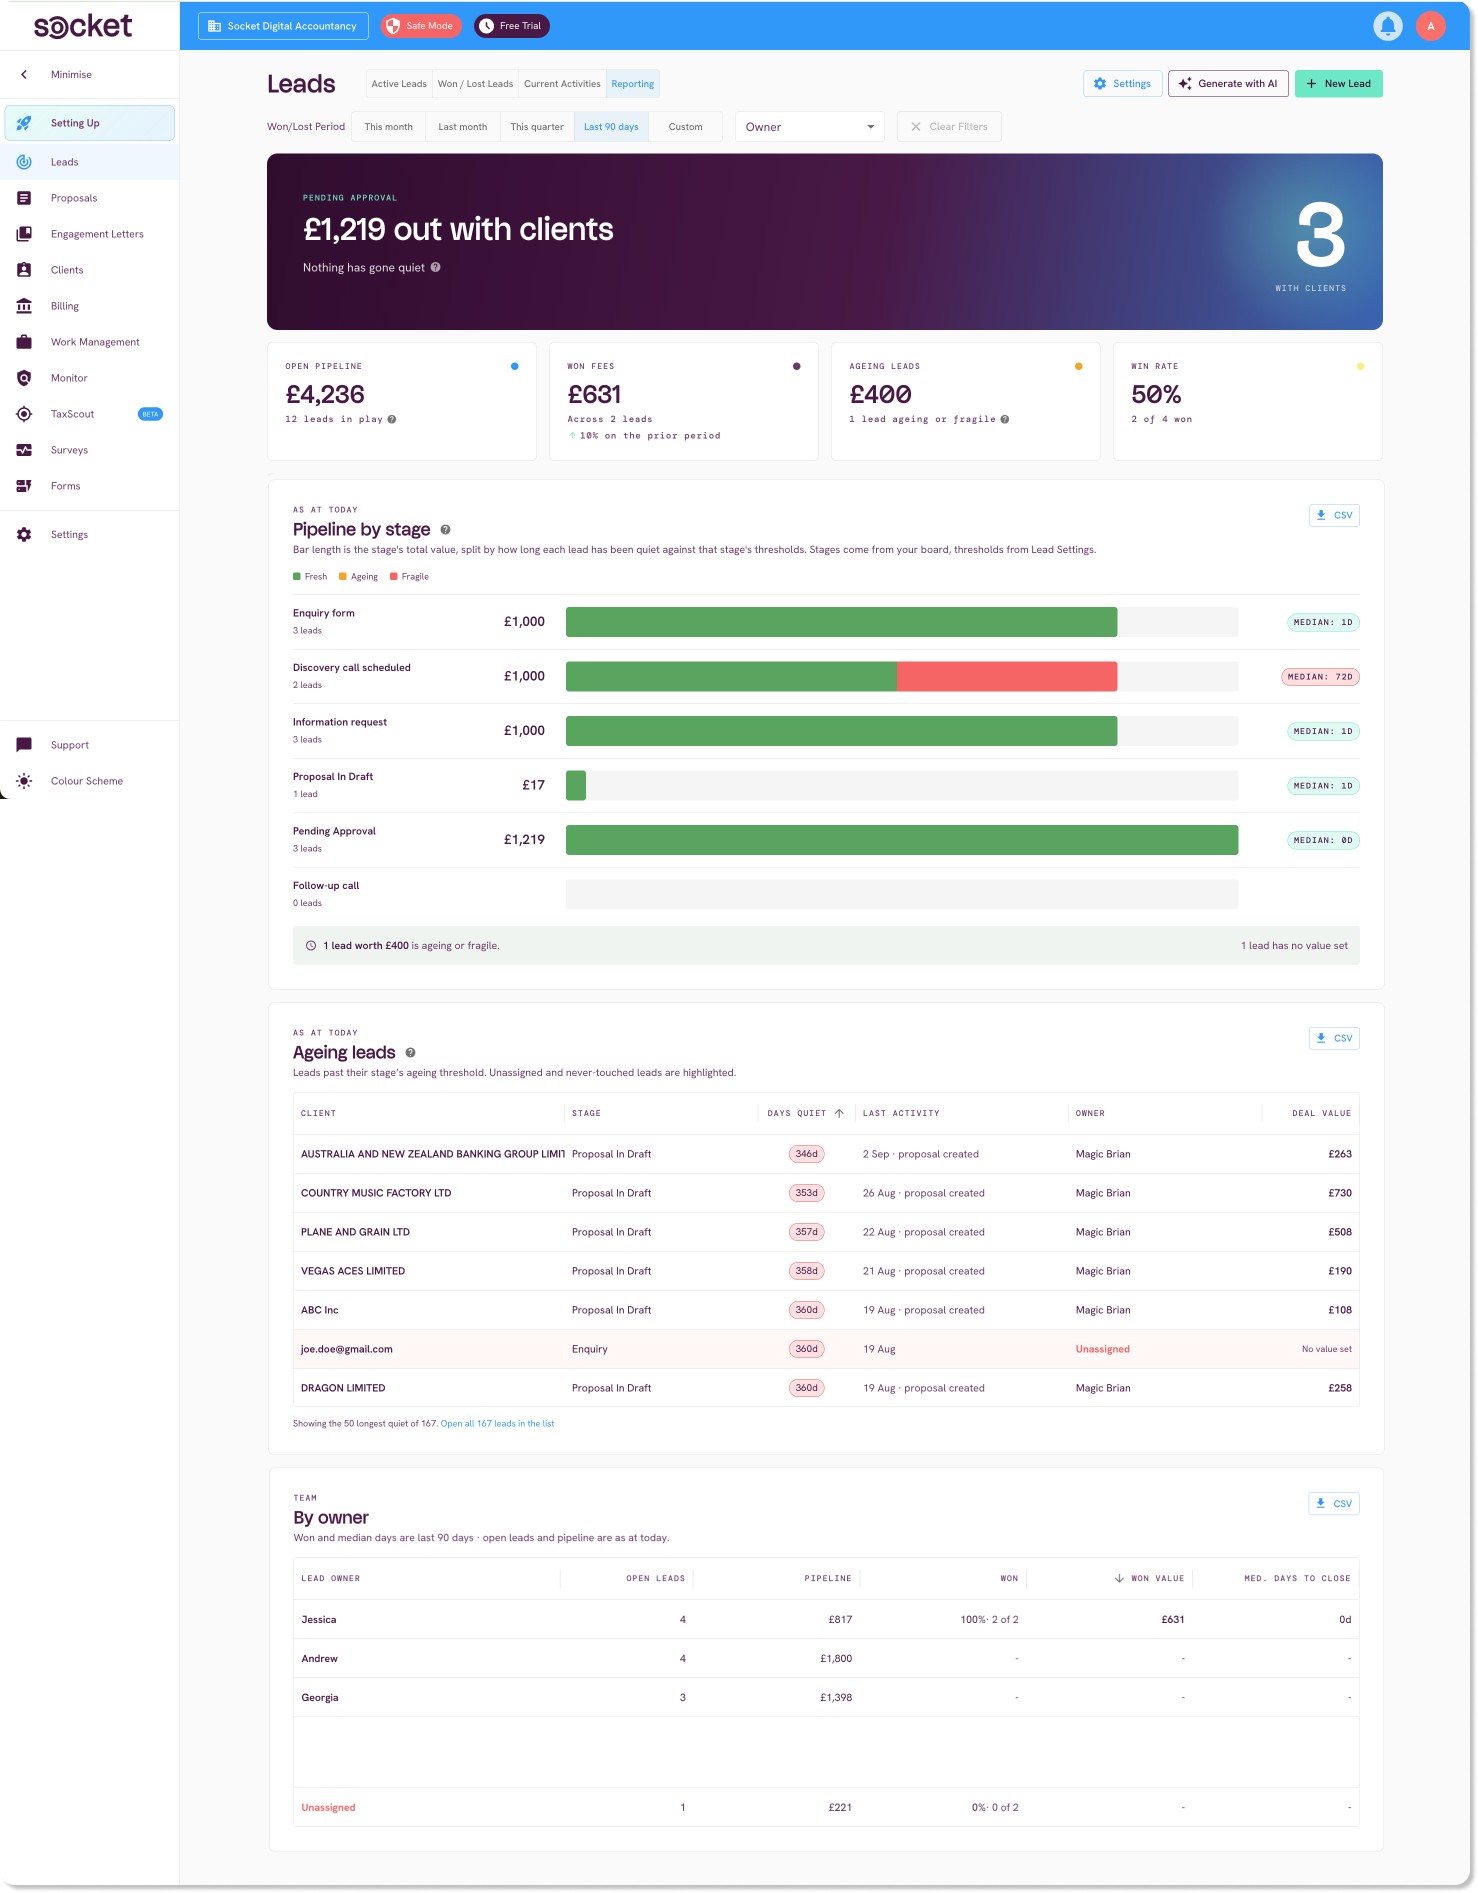
Task: Click help icon next to Ageing leads heading
Action: pos(410,1053)
